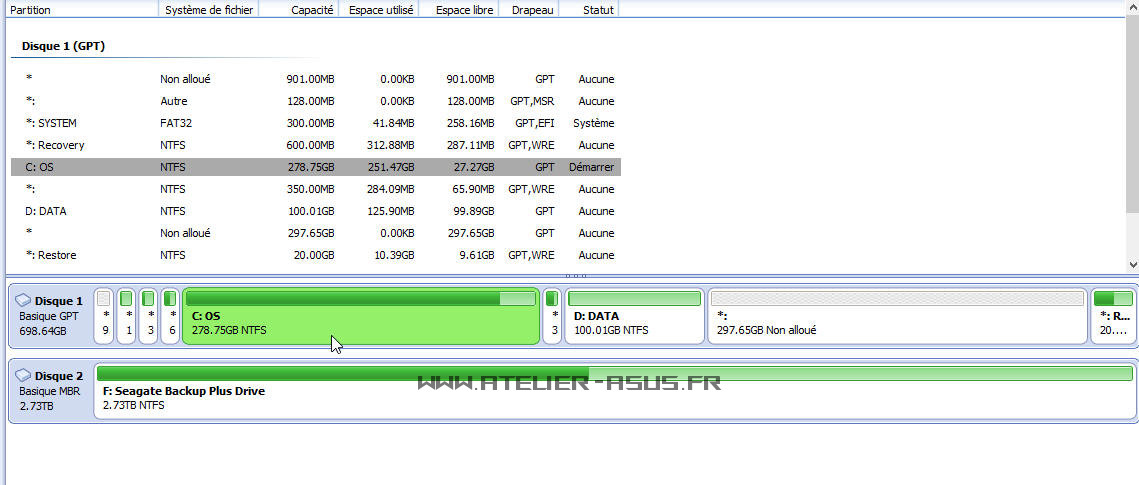
Task: Sort by the Partition column header
Action: coord(80,9)
